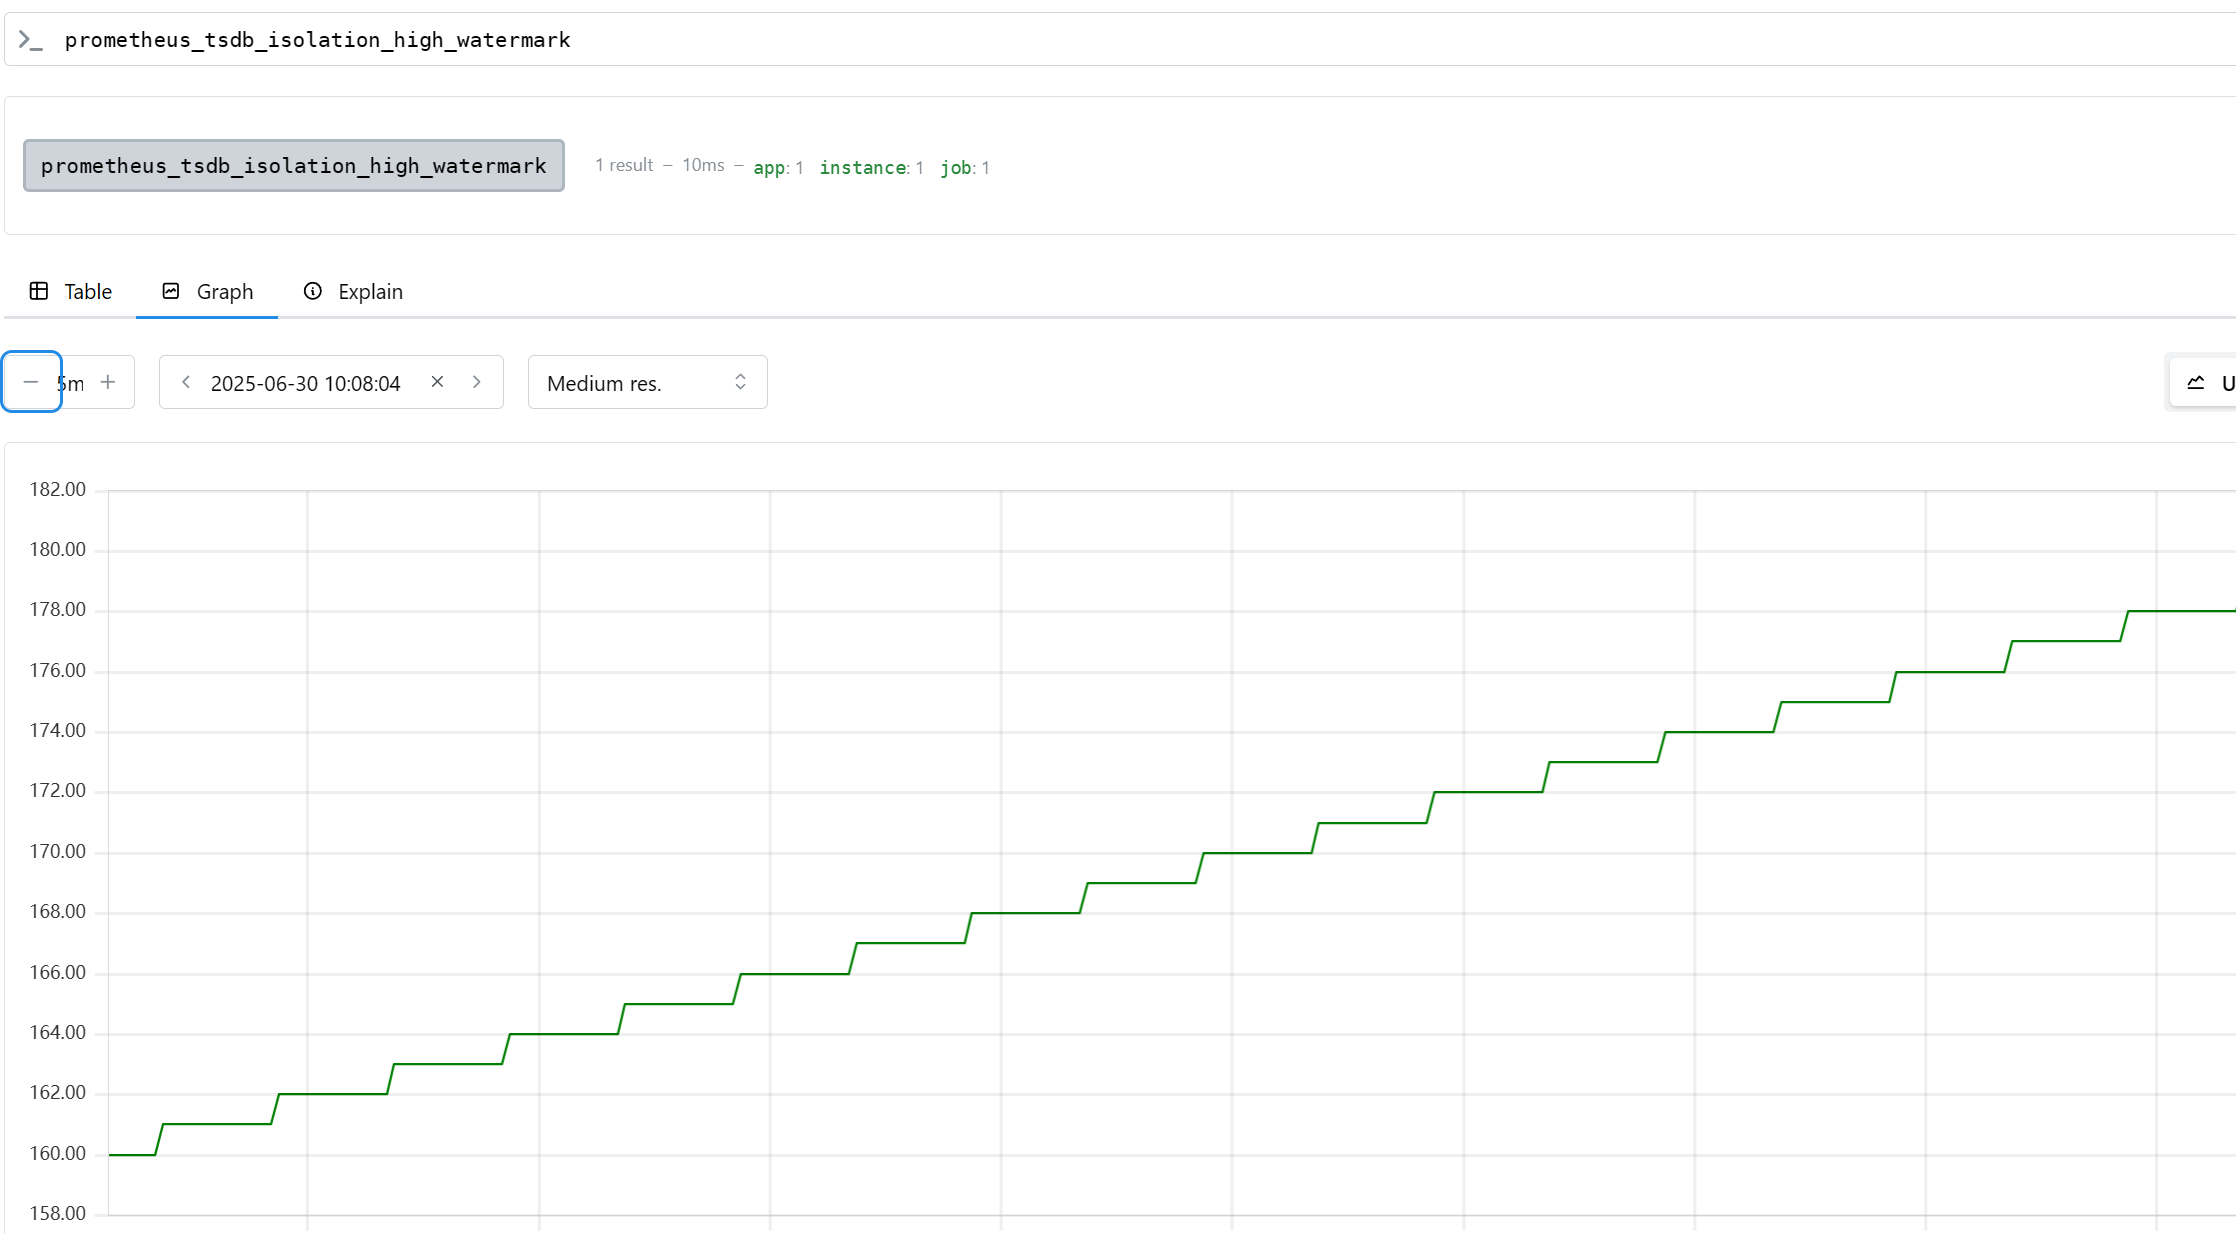
Task: Advance the time with the right chevron
Action: pos(477,382)
